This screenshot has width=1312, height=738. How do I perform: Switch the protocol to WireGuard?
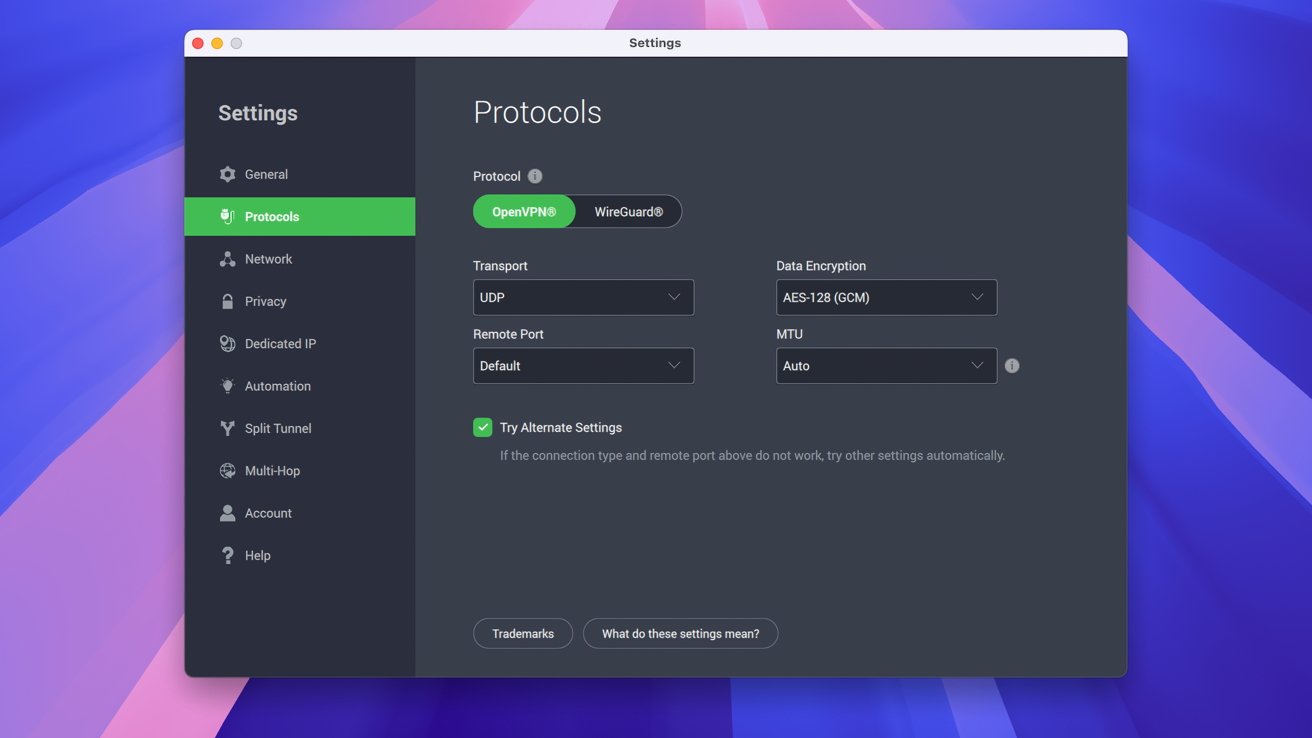(629, 212)
